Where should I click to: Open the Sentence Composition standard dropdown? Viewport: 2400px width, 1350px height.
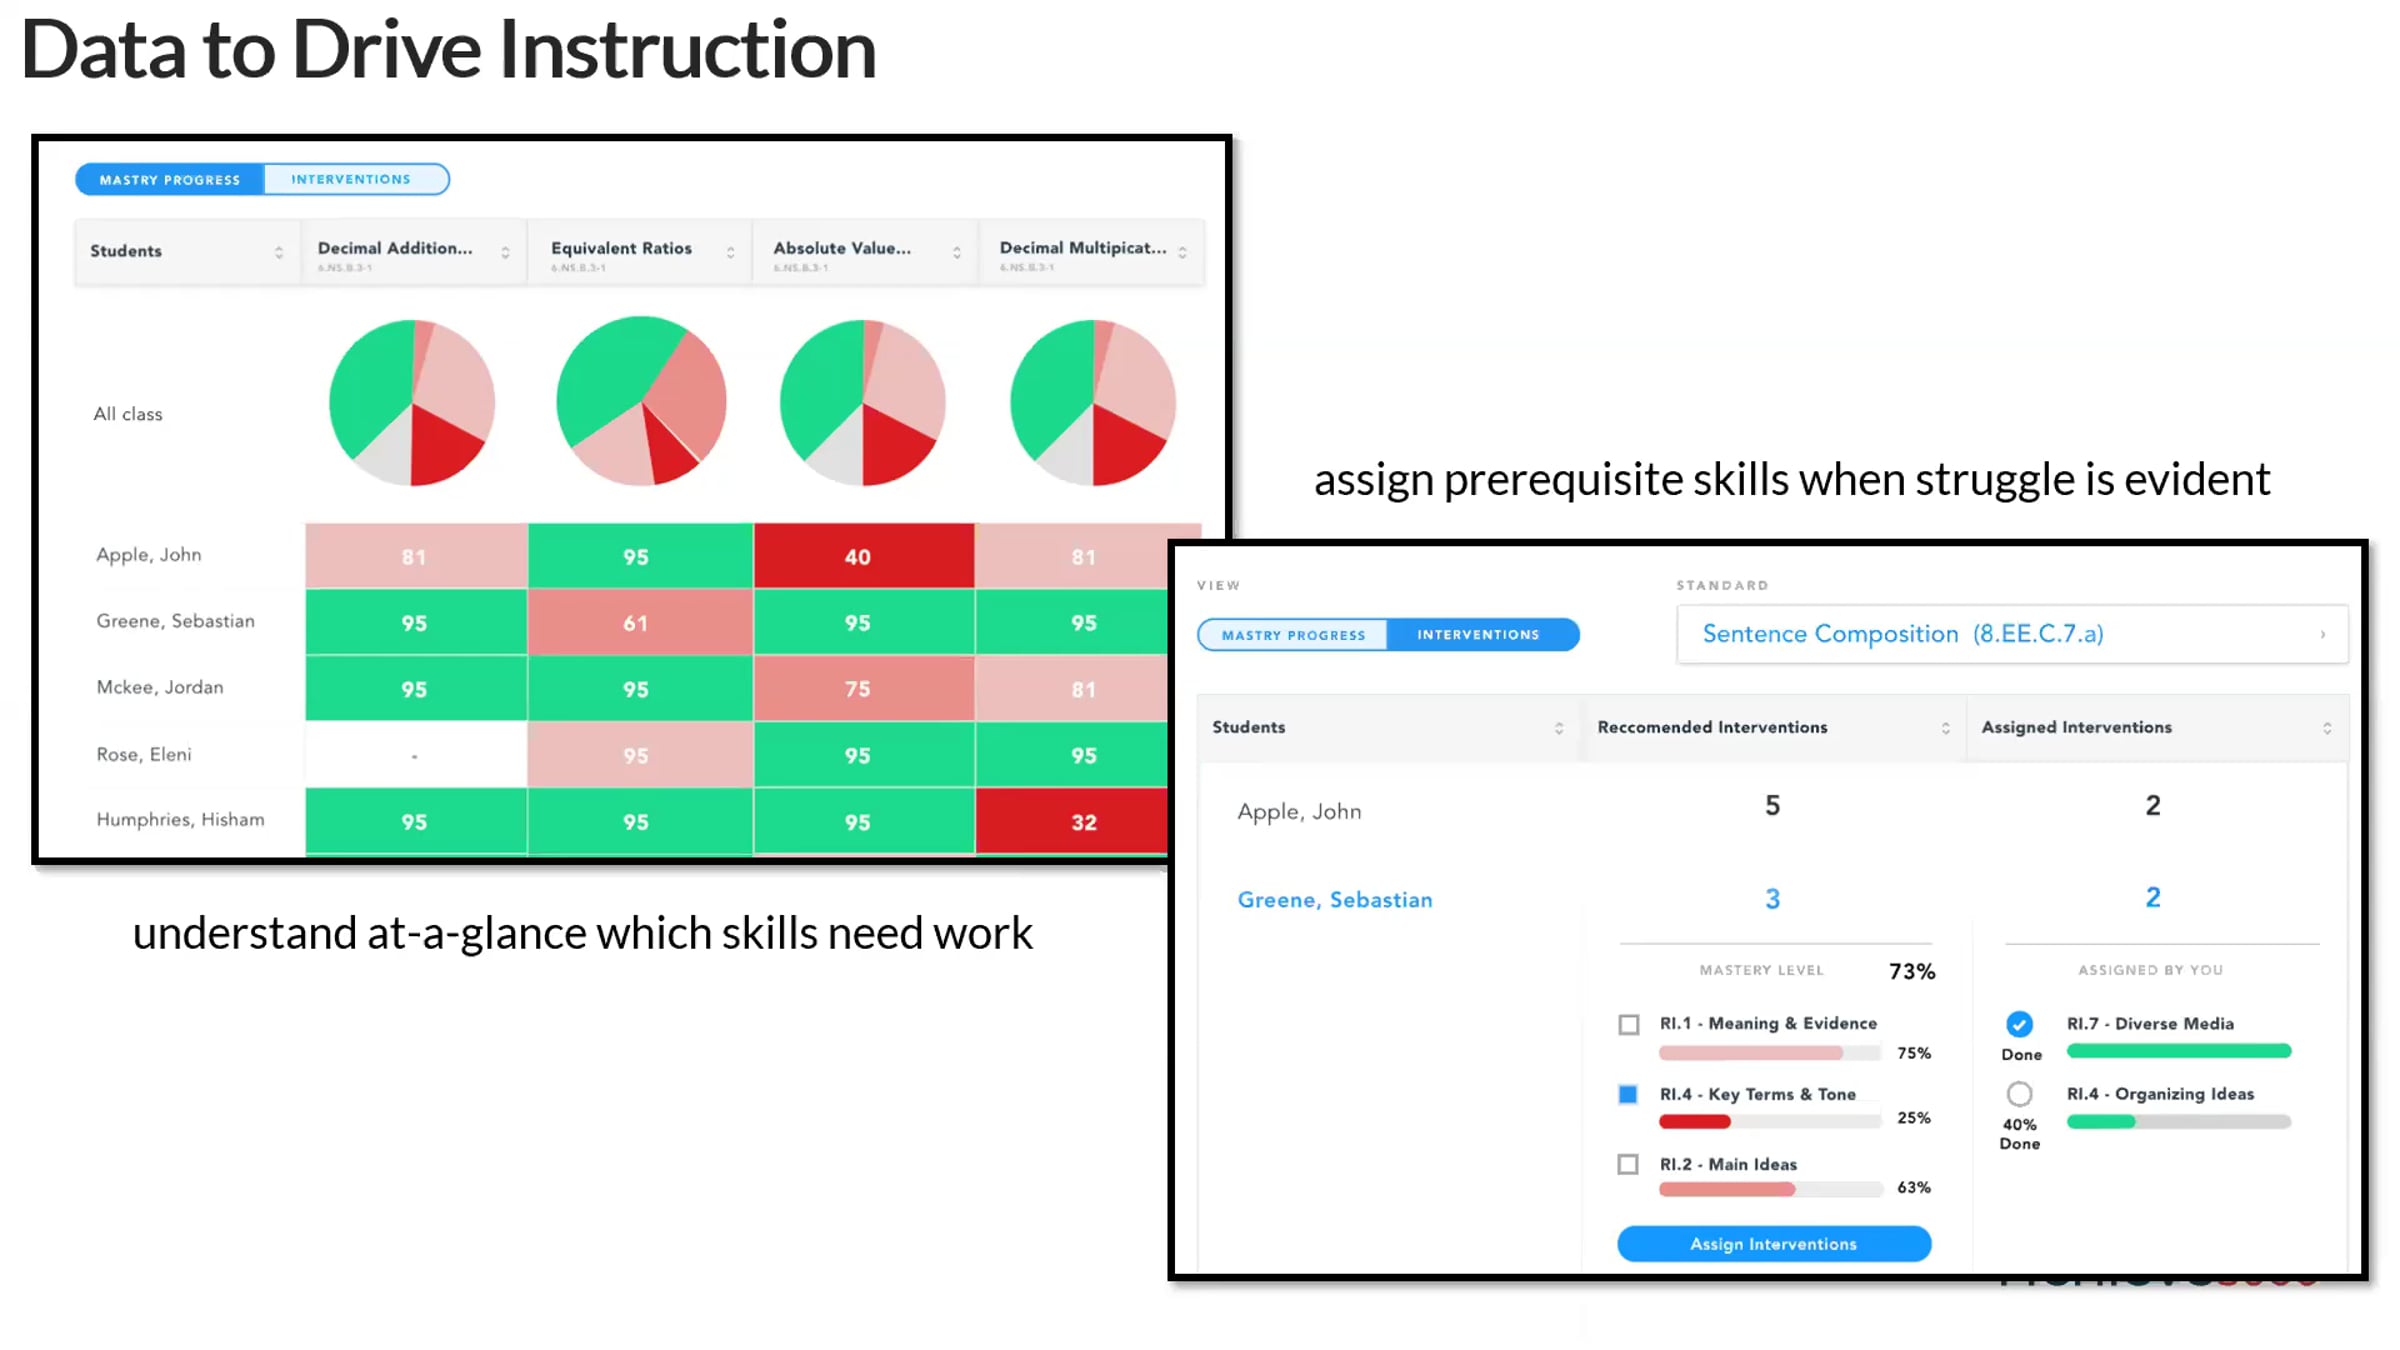pyautogui.click(x=2012, y=634)
